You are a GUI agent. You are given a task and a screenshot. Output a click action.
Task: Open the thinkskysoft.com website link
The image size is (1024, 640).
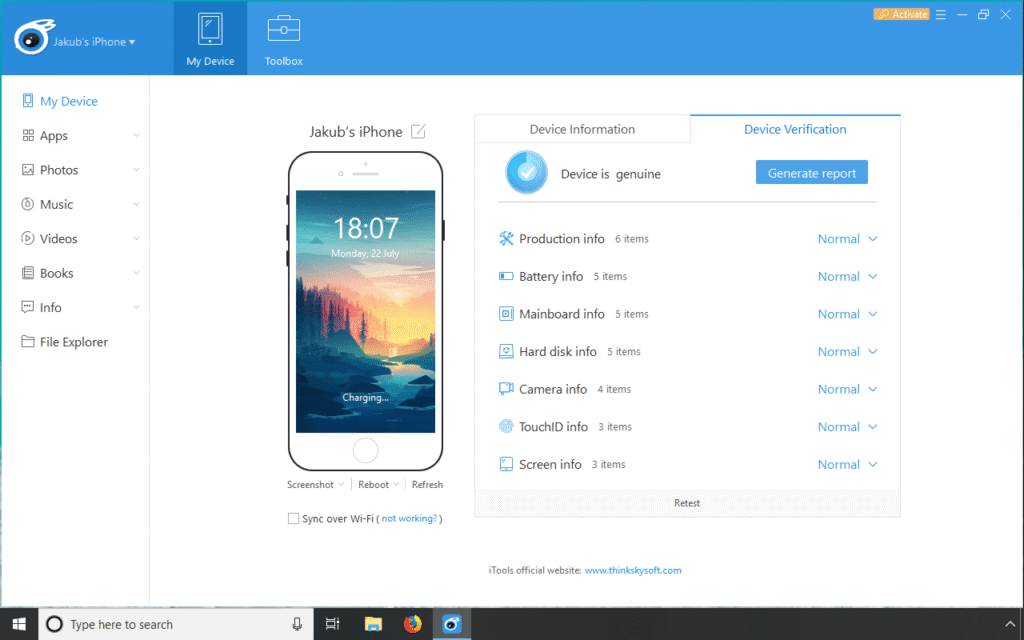pos(634,570)
